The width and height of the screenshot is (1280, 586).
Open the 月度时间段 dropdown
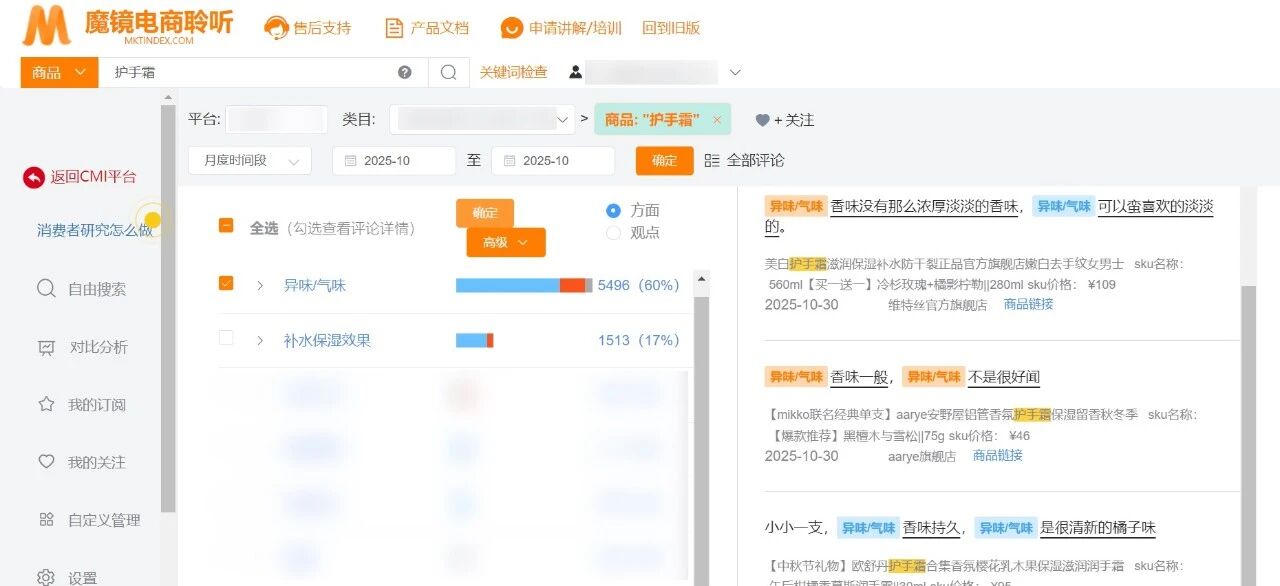pyautogui.click(x=250, y=161)
